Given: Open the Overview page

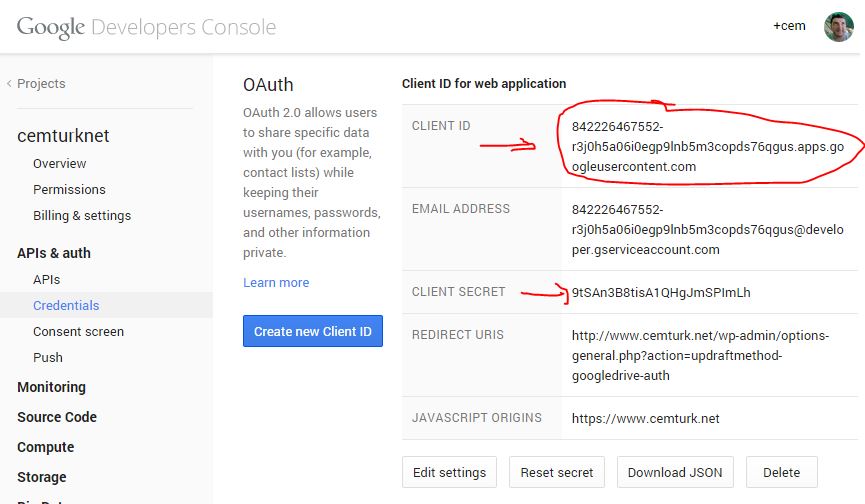Looking at the screenshot, I should tap(60, 164).
